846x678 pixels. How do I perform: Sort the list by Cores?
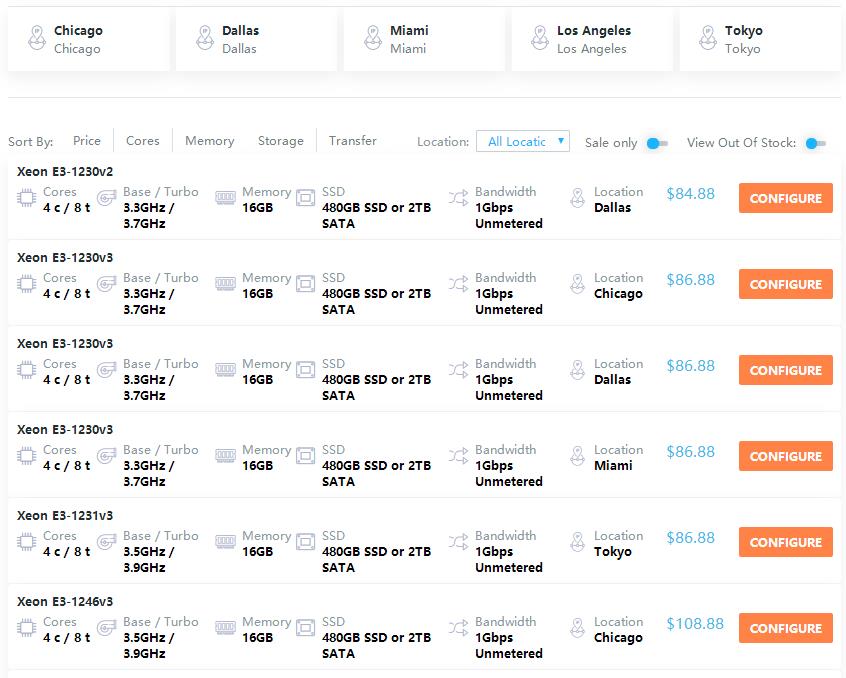[x=143, y=141]
